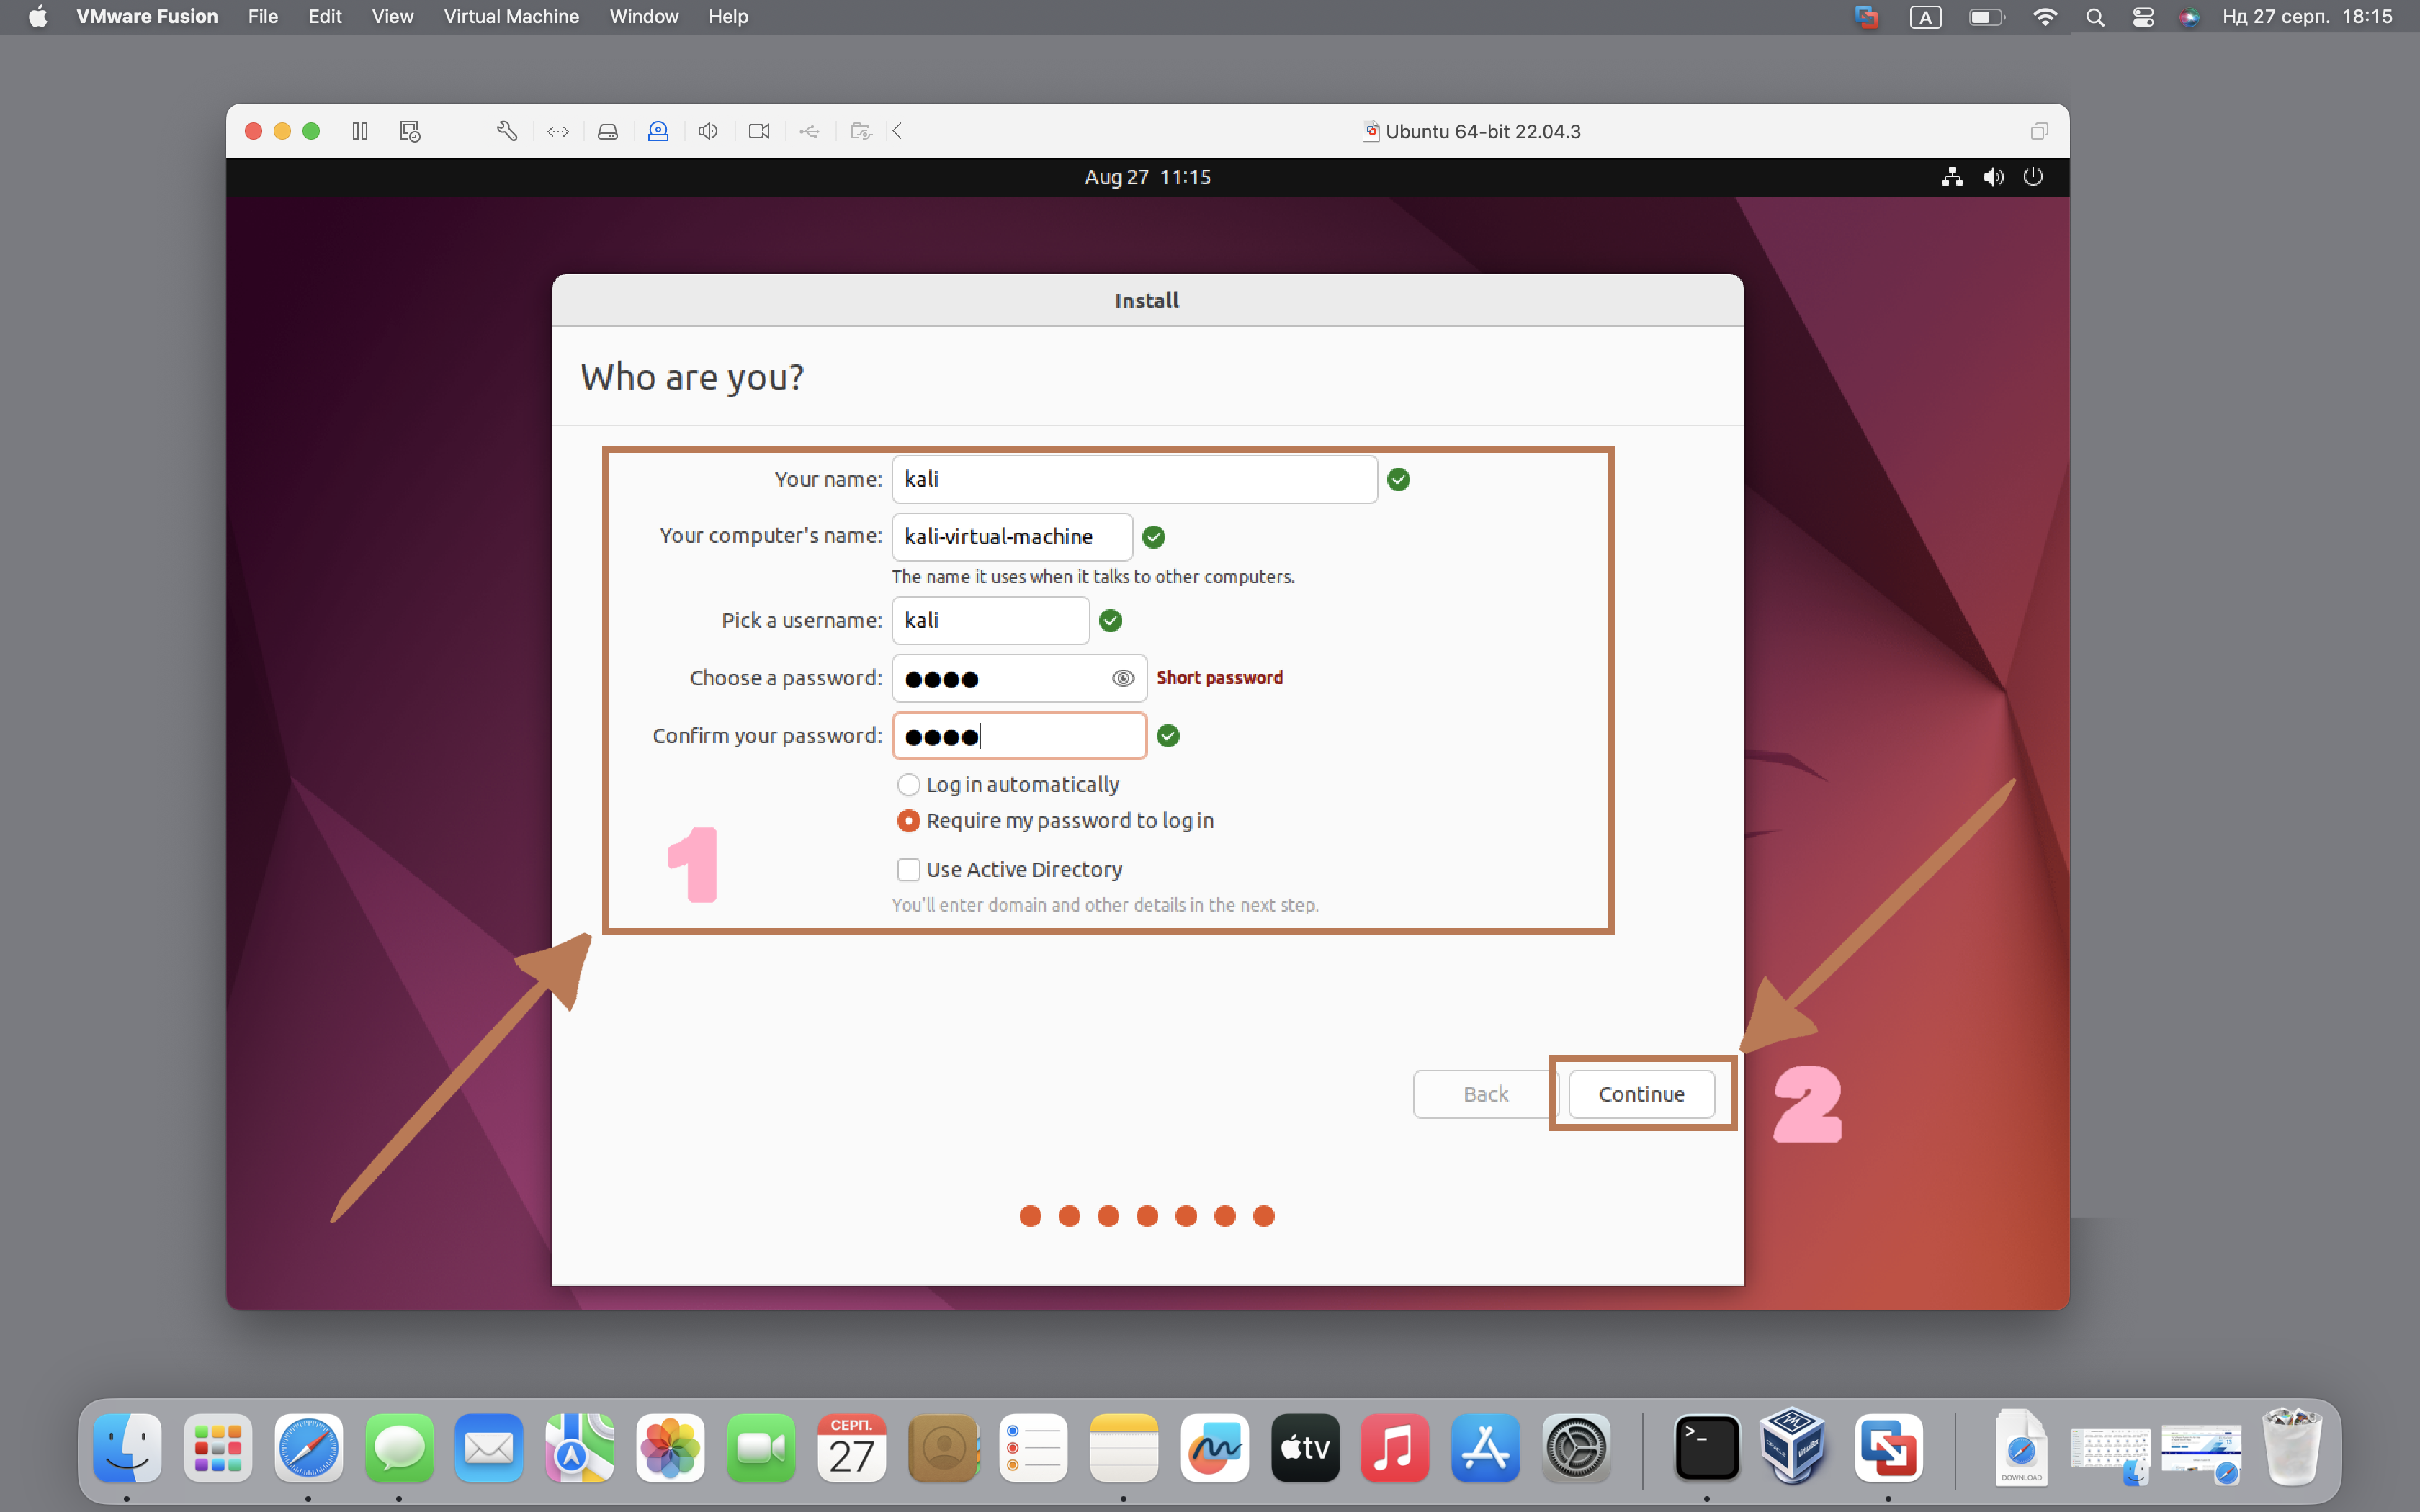The image size is (2420, 1512).
Task: Click the Wi-Fi status icon
Action: click(2045, 17)
